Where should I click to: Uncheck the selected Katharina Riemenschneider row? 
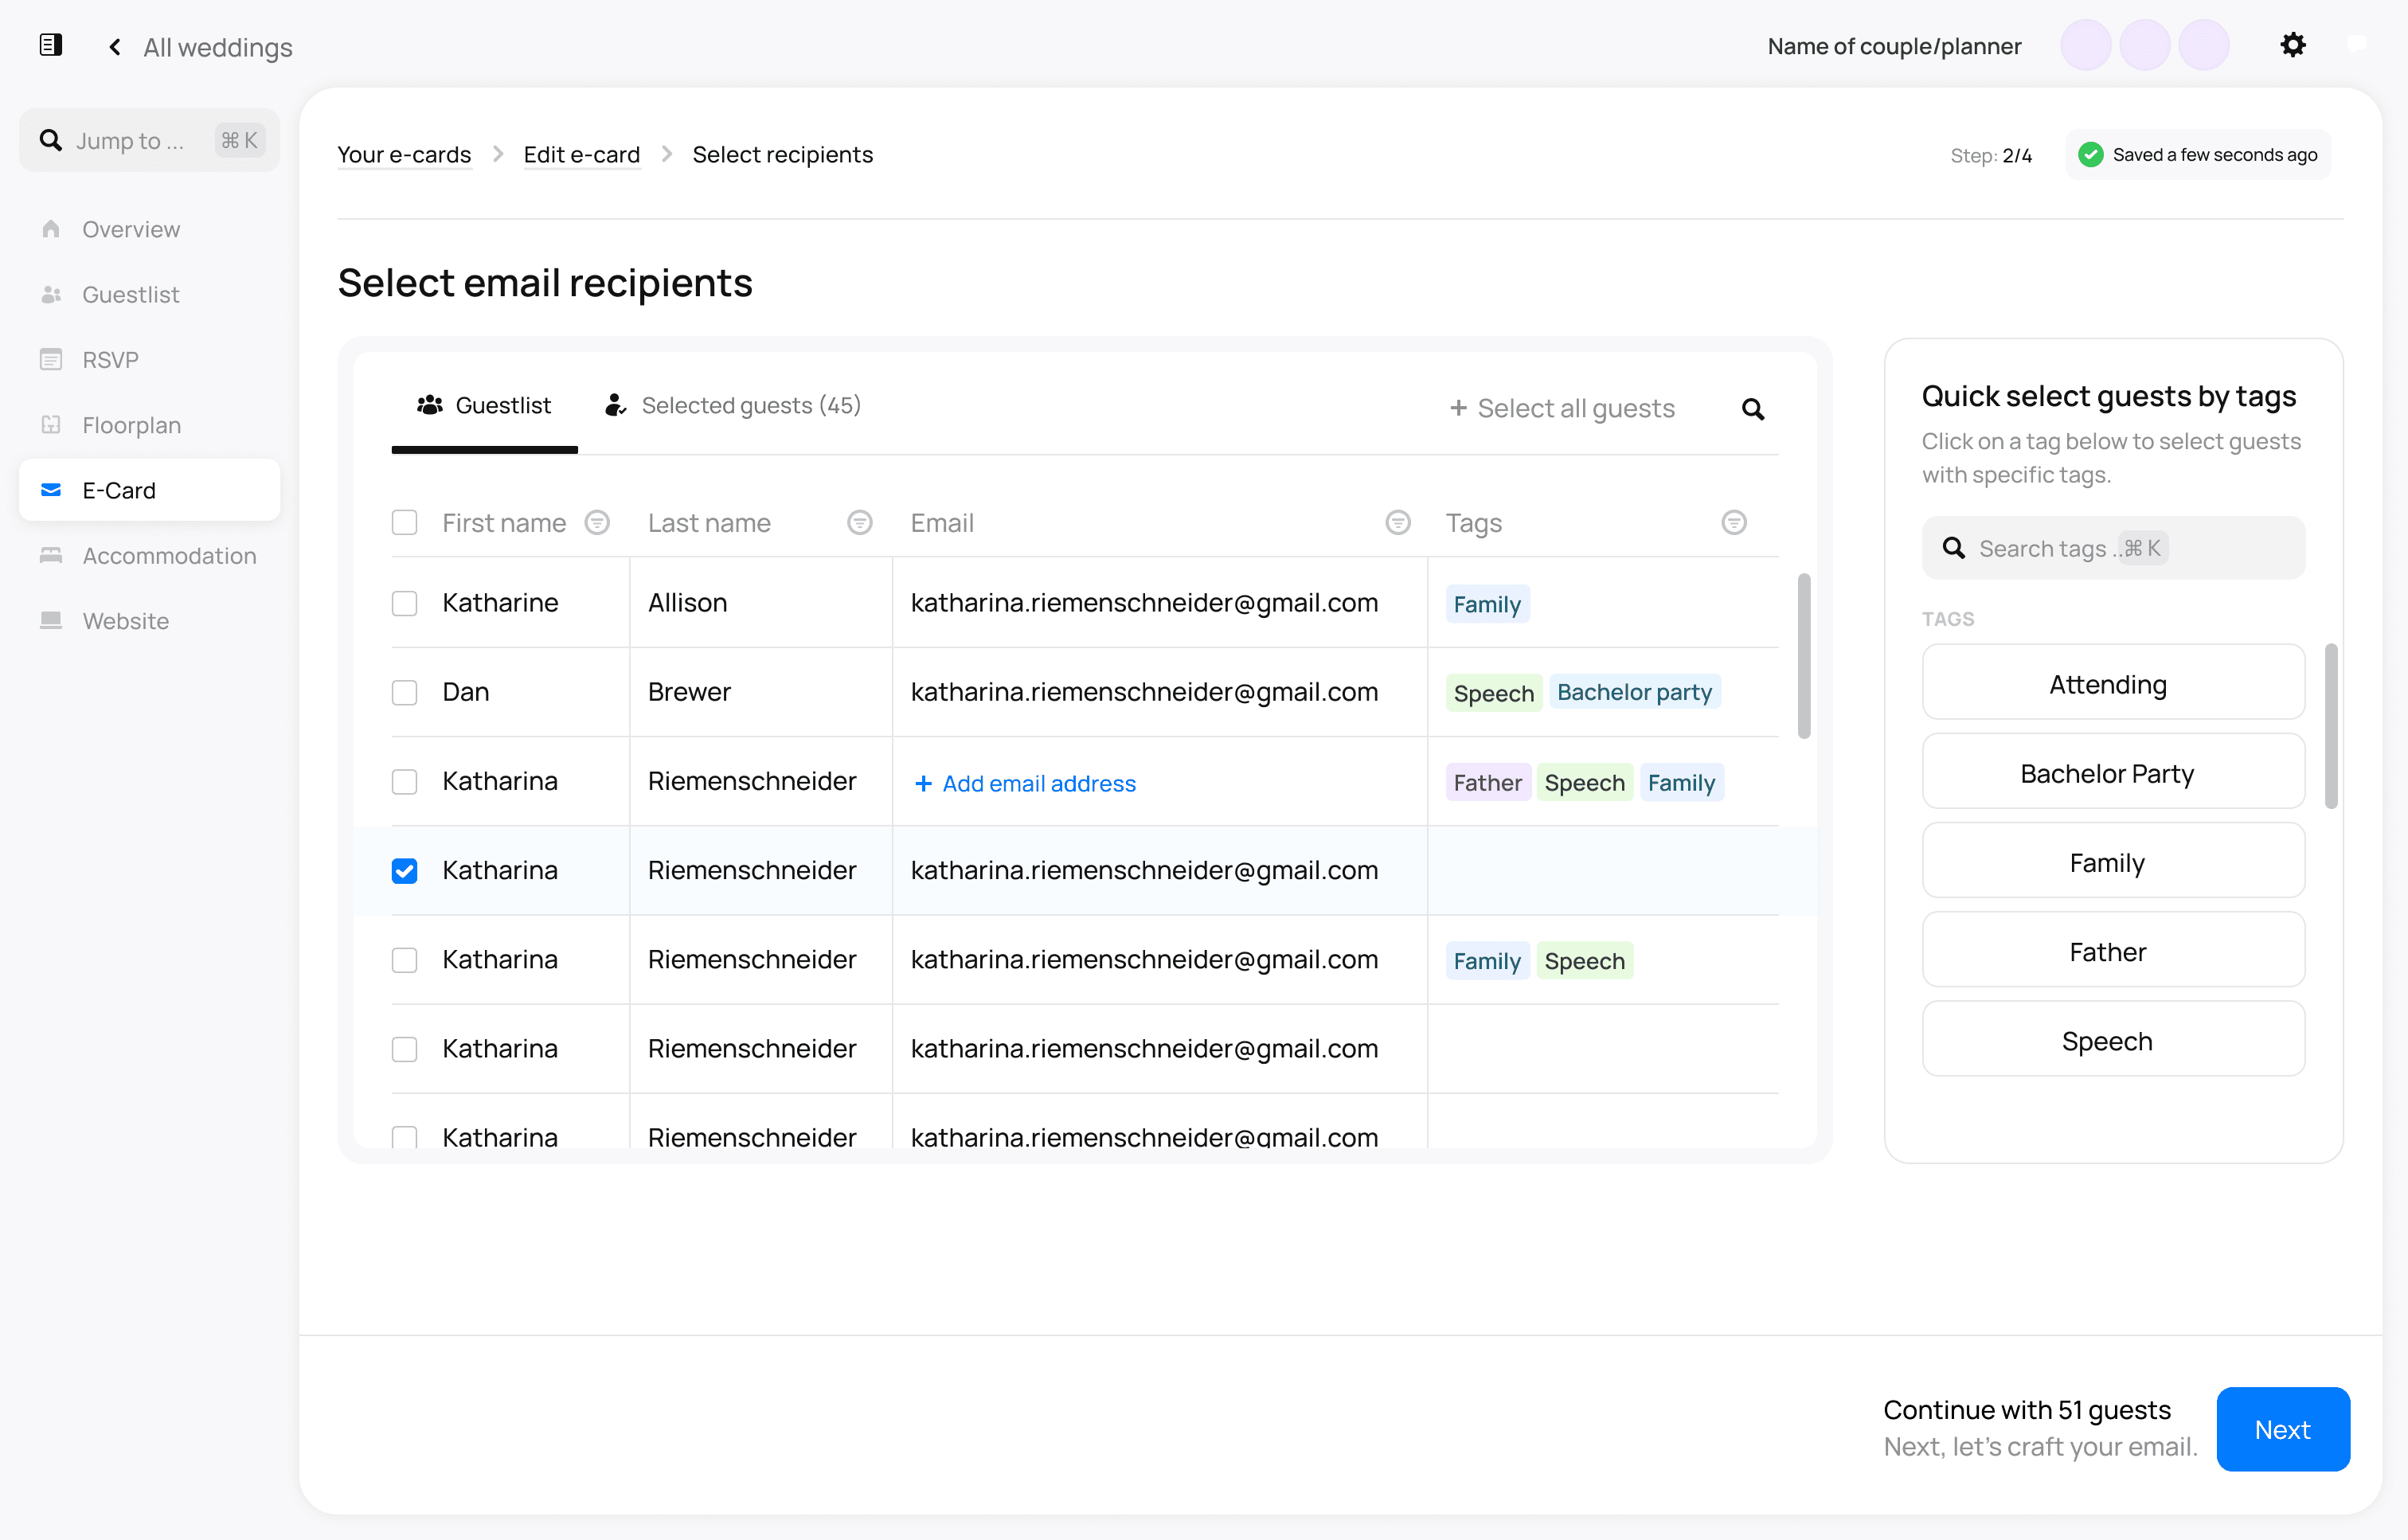point(404,870)
